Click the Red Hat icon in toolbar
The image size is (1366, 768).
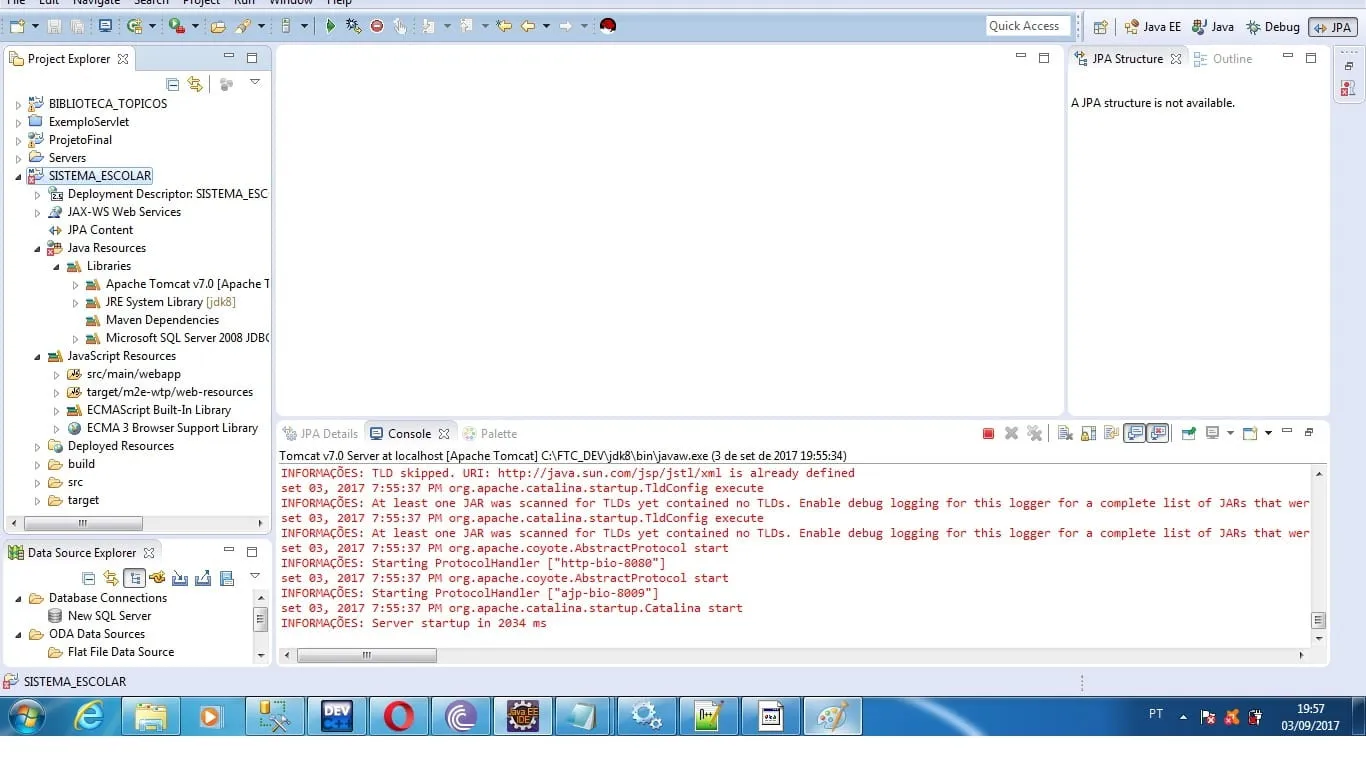(x=608, y=26)
